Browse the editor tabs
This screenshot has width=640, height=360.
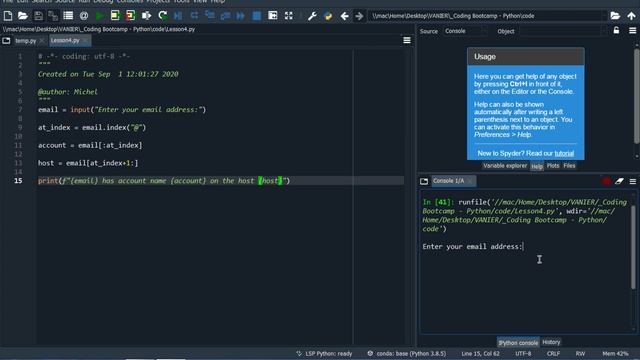pyautogui.click(x=6, y=40)
